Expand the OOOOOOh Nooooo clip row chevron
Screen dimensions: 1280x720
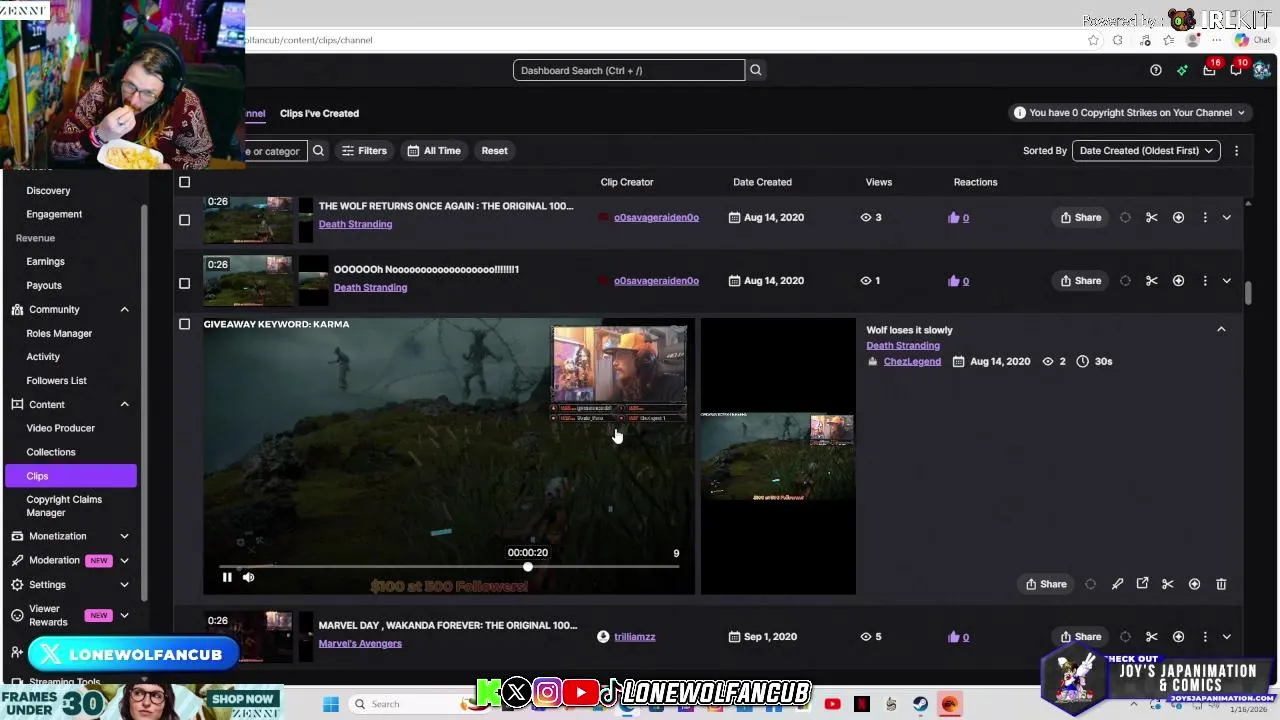click(1227, 281)
